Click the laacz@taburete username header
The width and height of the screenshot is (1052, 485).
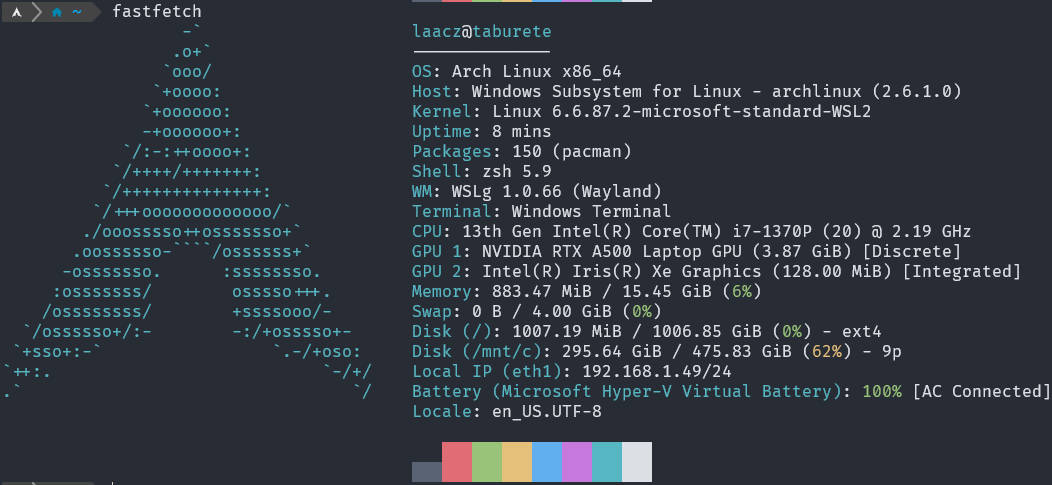[481, 32]
